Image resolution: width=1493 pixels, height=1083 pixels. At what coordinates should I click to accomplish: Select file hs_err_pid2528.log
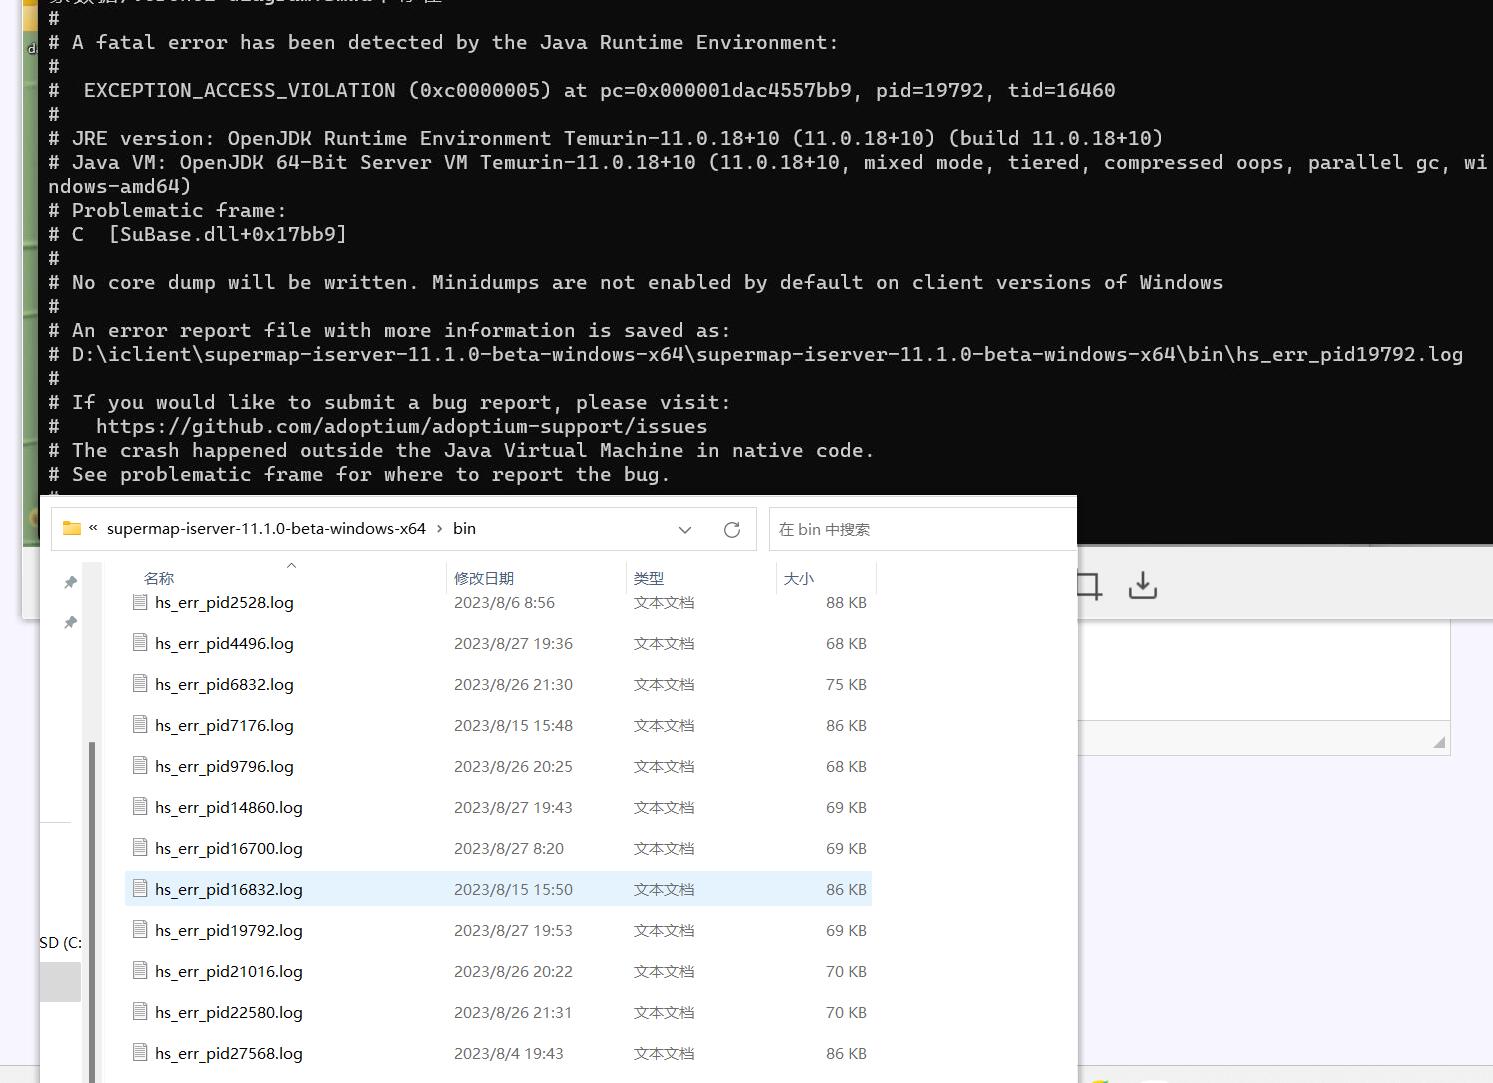(498, 602)
